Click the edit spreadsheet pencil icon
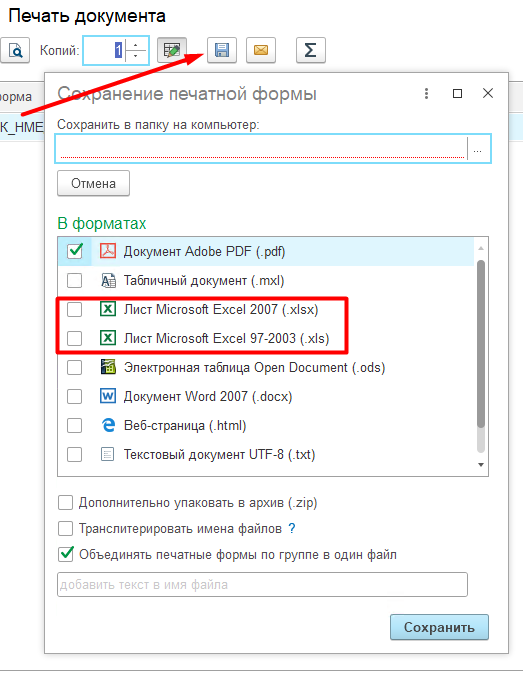The image size is (523, 673). click(172, 51)
